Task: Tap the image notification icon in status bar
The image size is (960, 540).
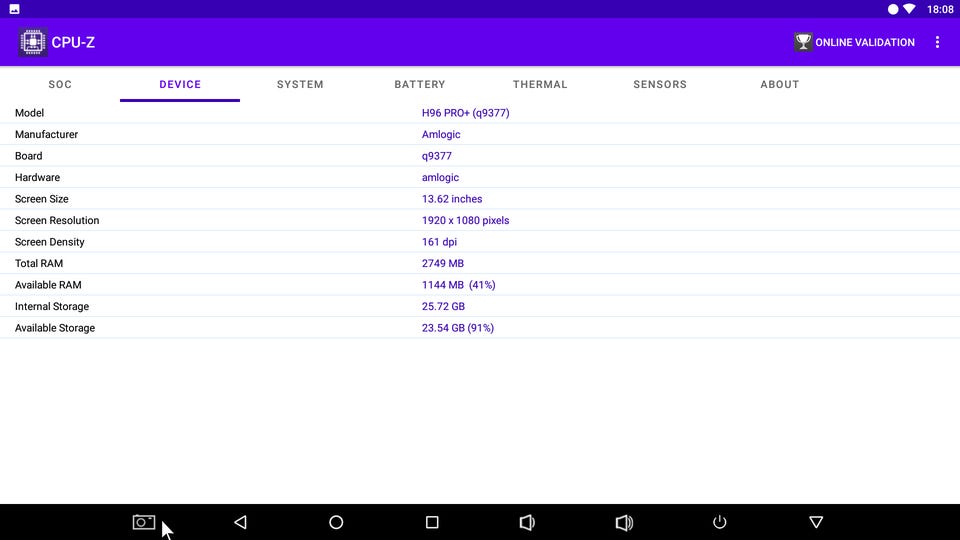Action: point(14,9)
